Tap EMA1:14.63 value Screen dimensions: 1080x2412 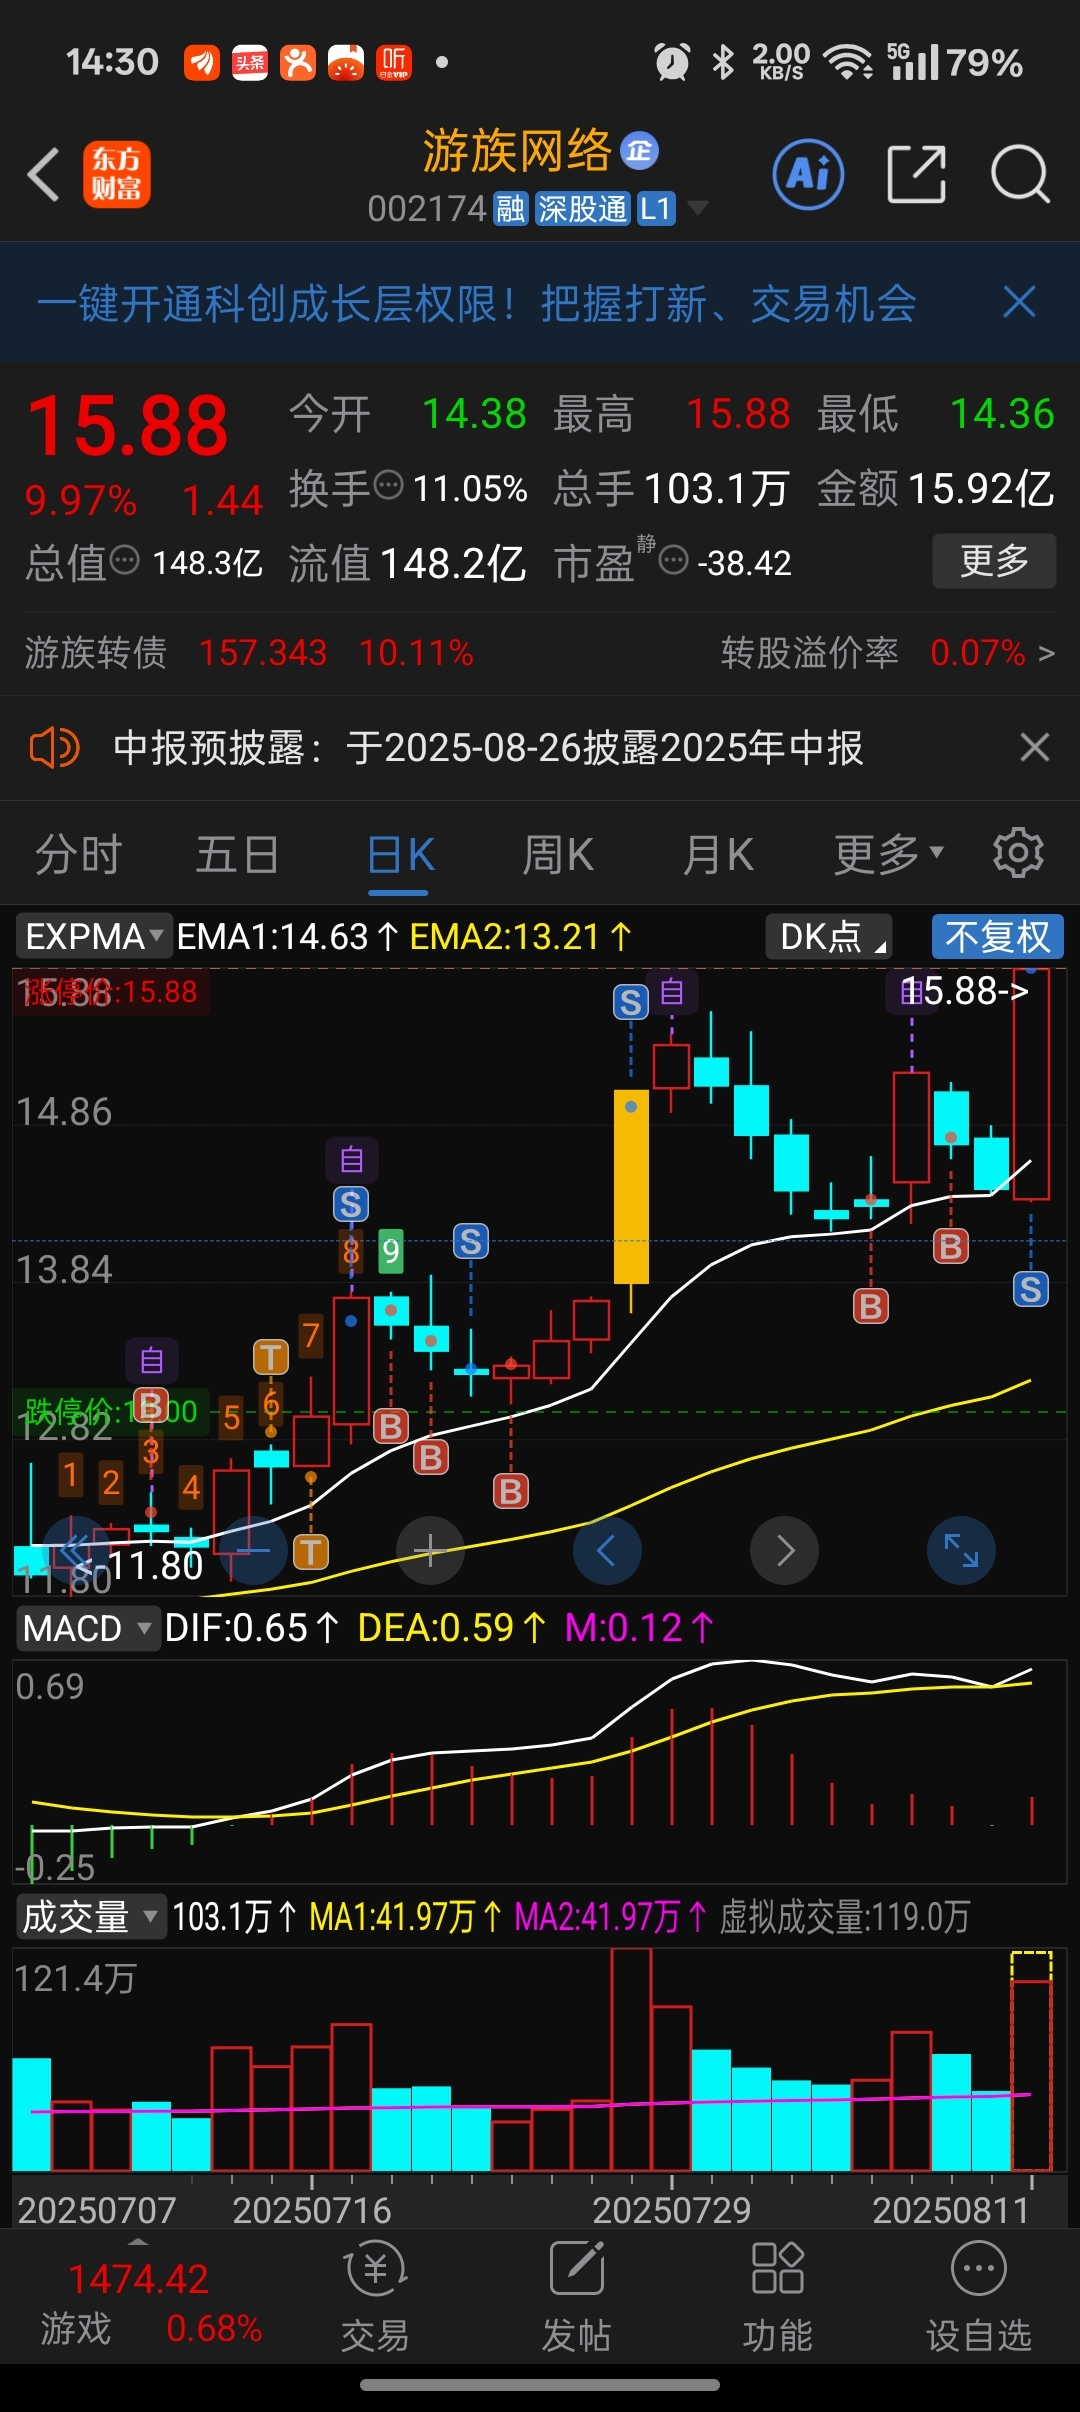pos(286,937)
